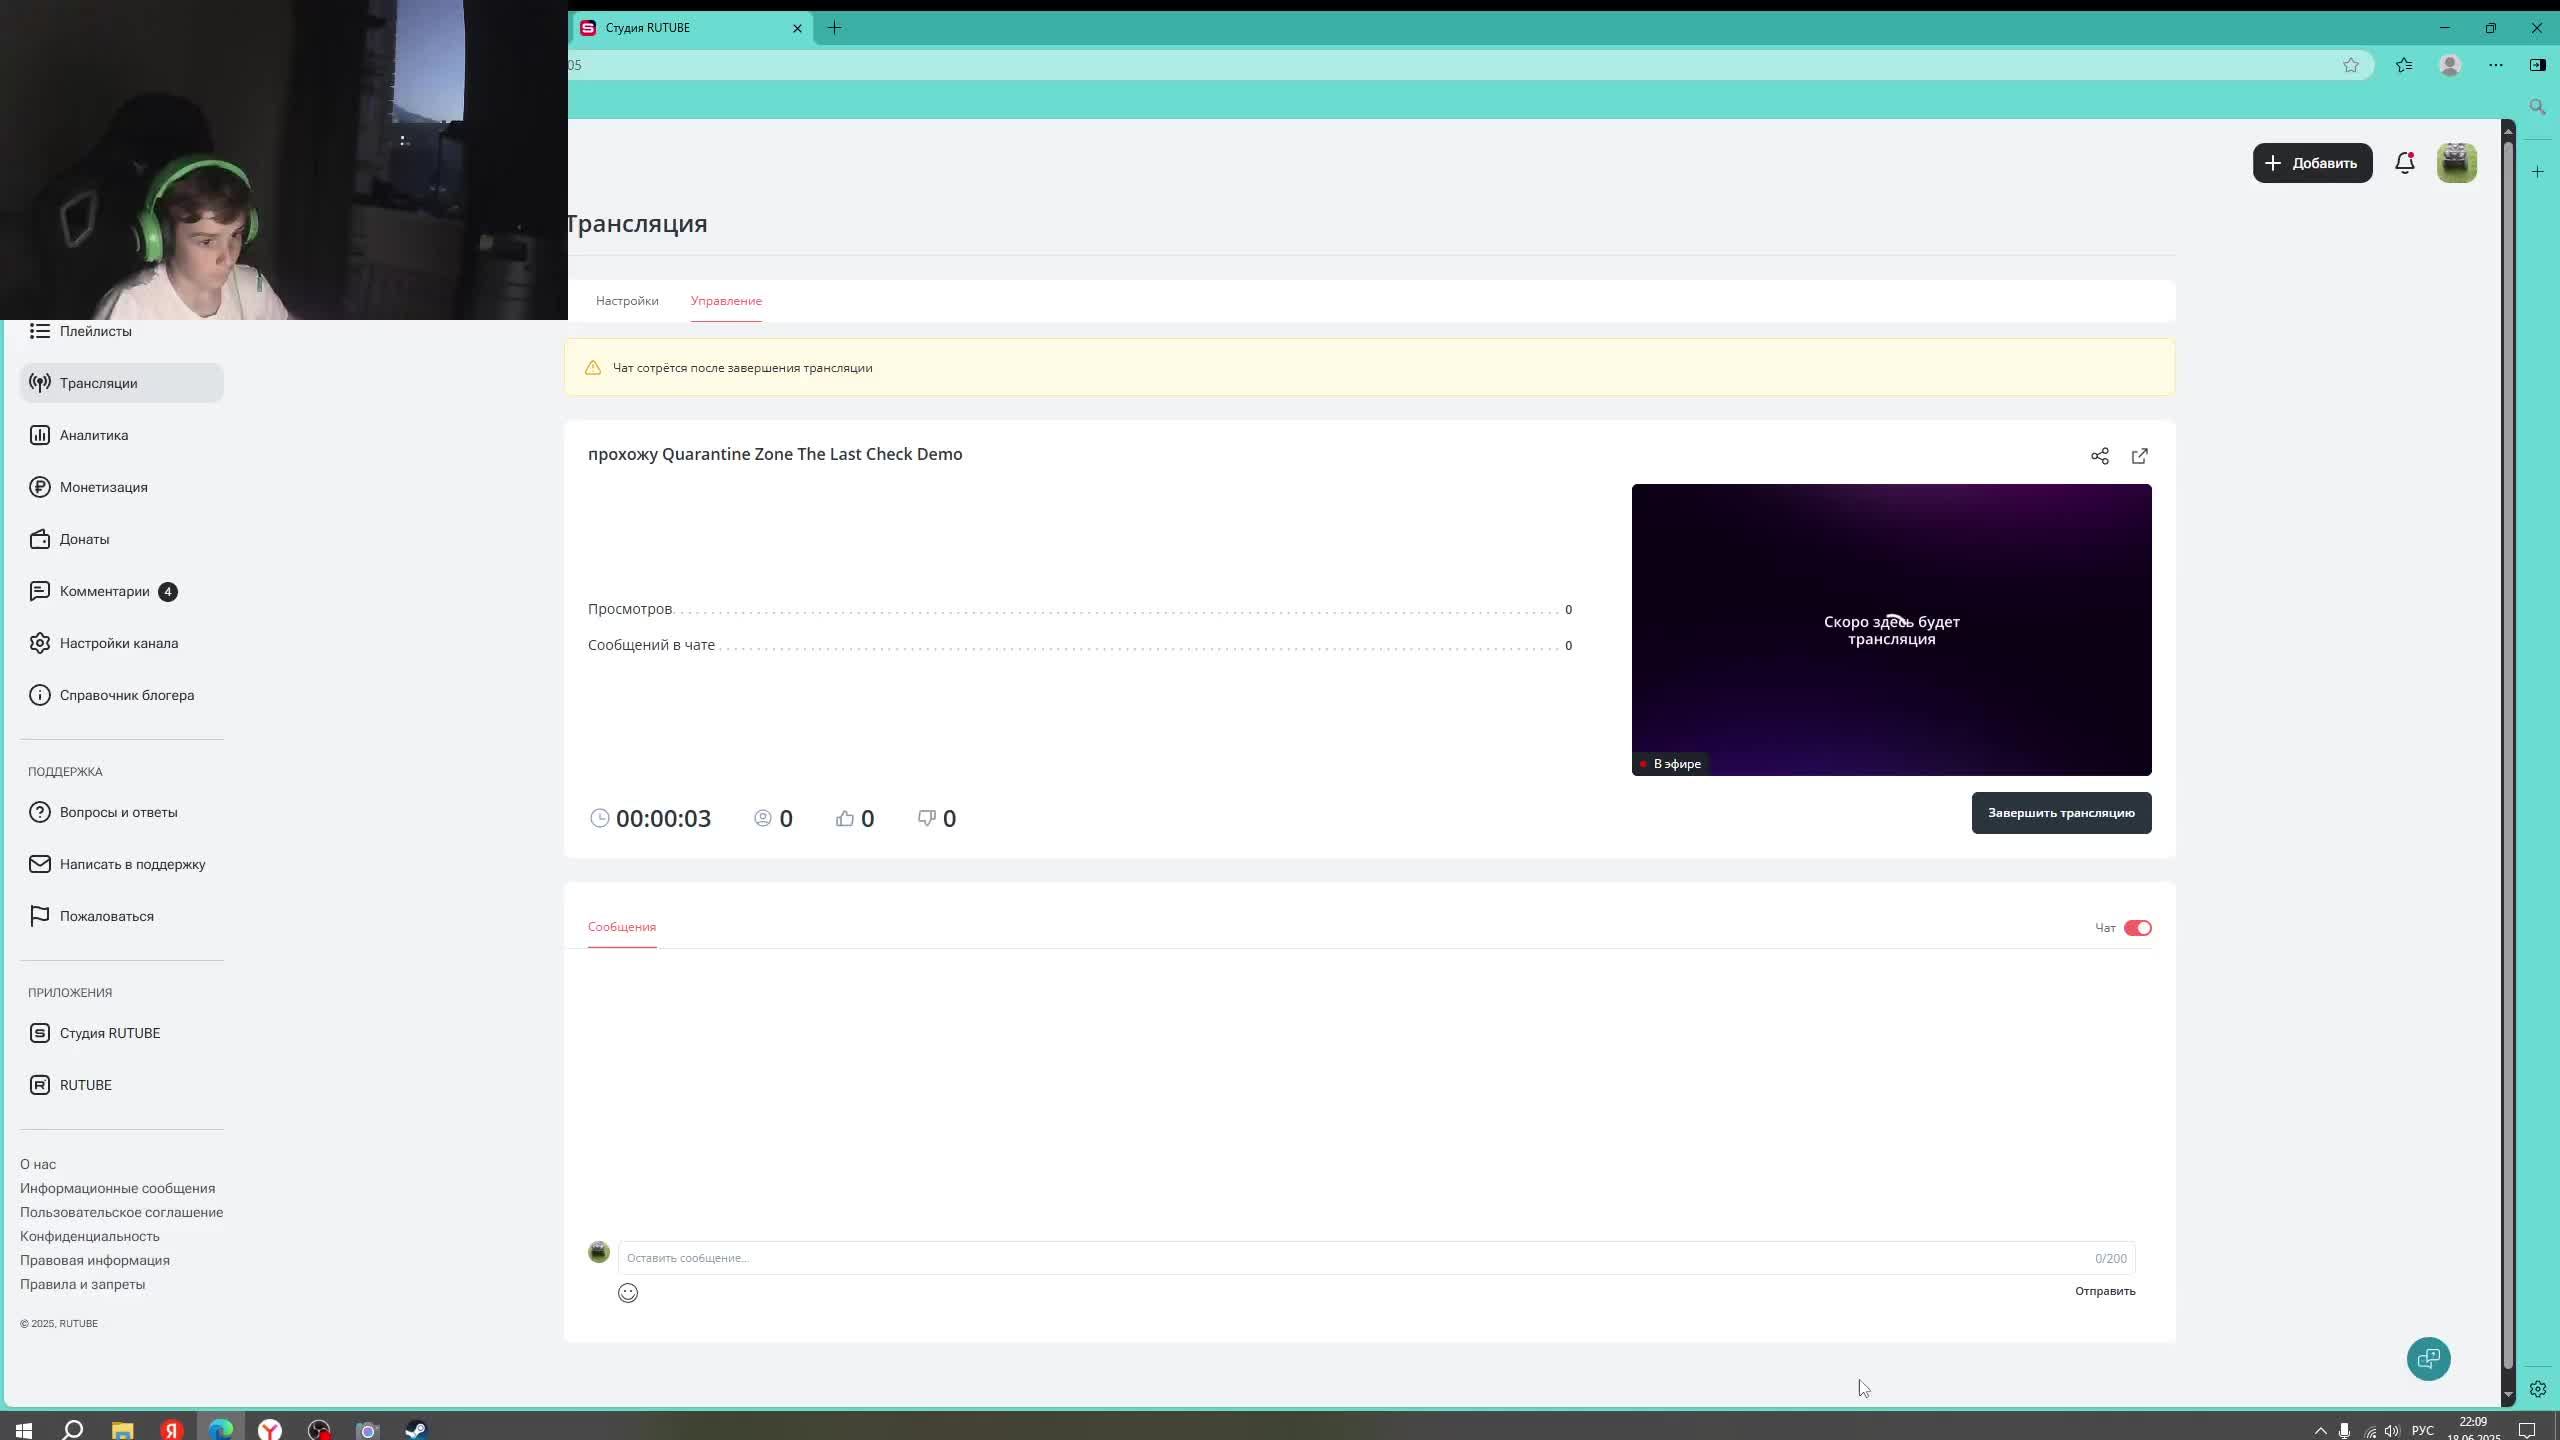Open the channel avatar menu
The height and width of the screenshot is (1440, 2560).
[x=2457, y=163]
